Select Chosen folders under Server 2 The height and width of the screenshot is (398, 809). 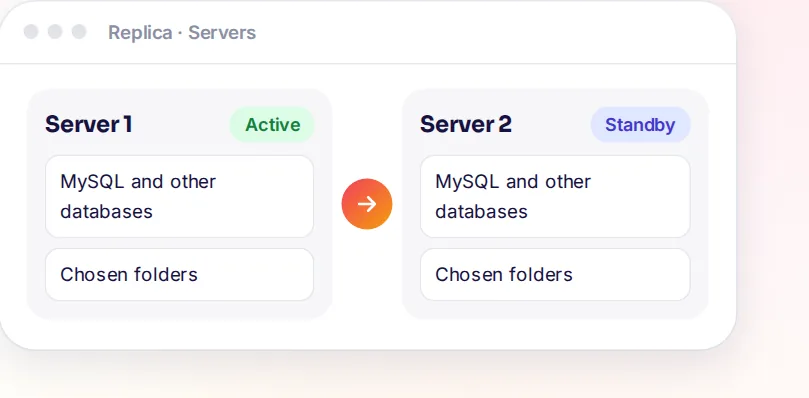pyautogui.click(x=555, y=275)
